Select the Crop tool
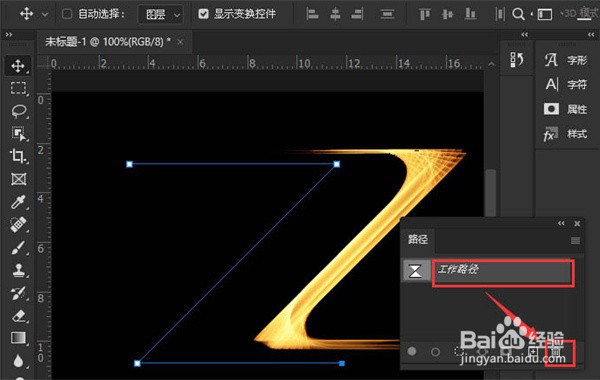This screenshot has width=600, height=380. tap(18, 156)
